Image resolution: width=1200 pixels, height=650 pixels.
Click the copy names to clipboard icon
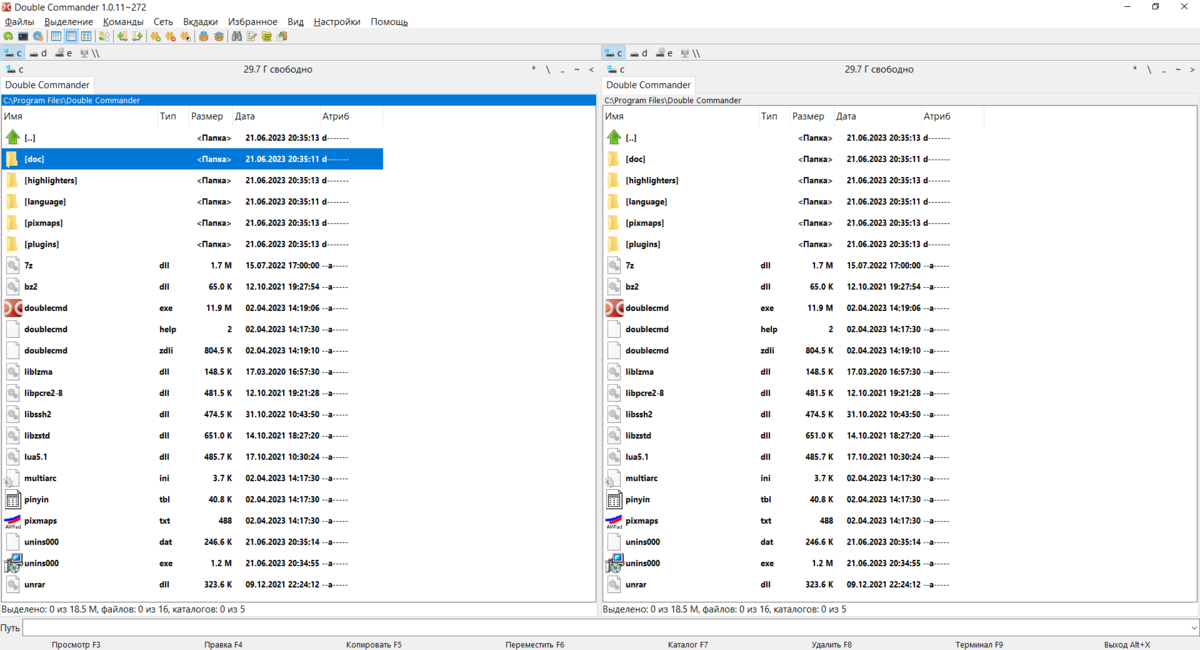point(282,36)
